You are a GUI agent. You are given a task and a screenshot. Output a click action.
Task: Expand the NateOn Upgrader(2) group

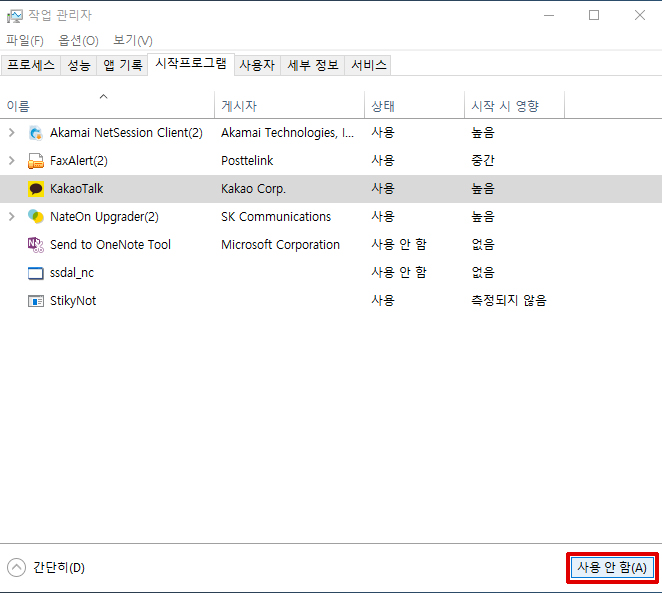[x=12, y=217]
